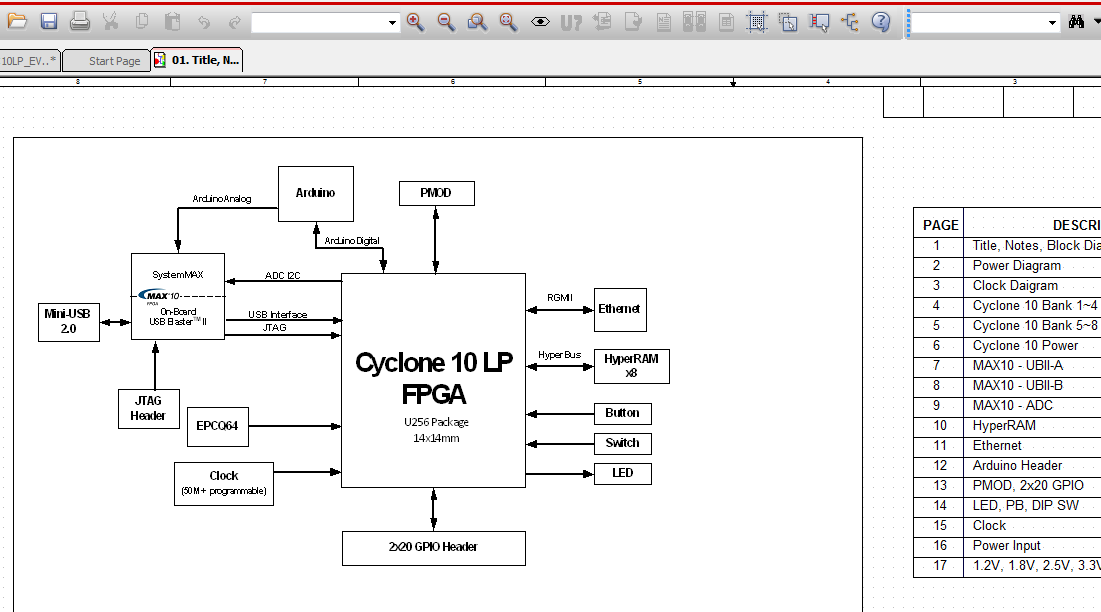This screenshot has width=1101, height=612.
Task: Toggle Drag Connected Object mode
Action: 819,22
